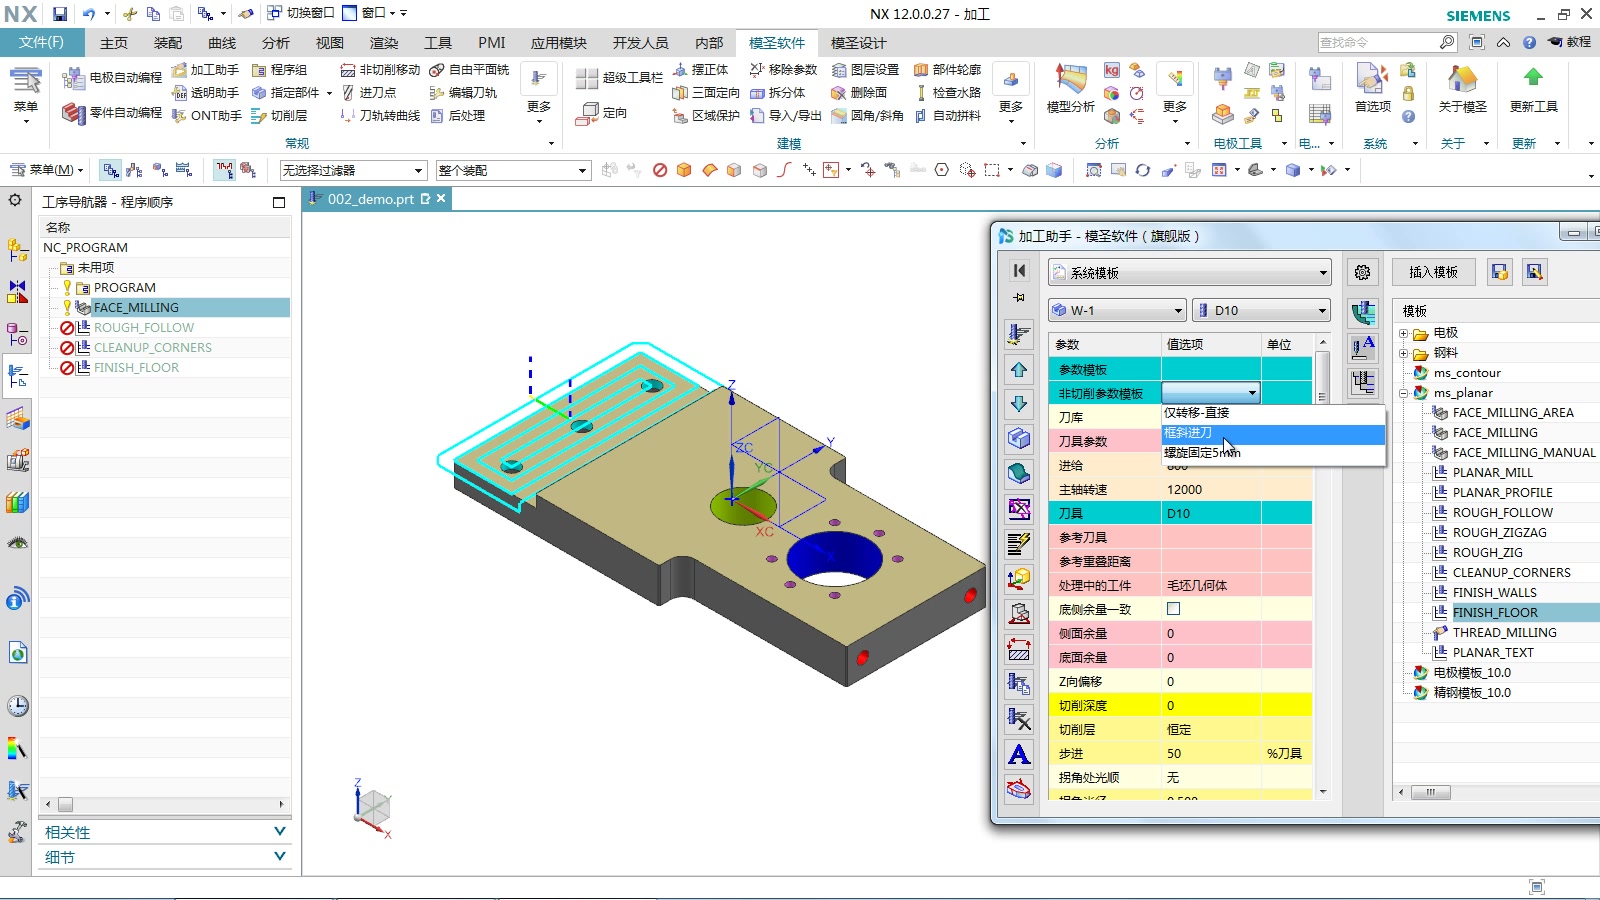The image size is (1600, 900).
Task: Click the jump-to-first icon in 加工助手 dialog
Action: click(x=1019, y=270)
